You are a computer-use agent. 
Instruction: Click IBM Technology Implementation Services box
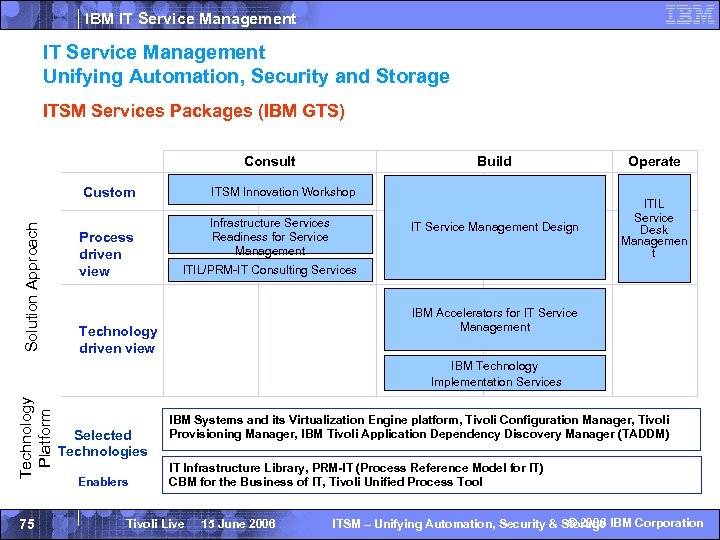tap(495, 373)
